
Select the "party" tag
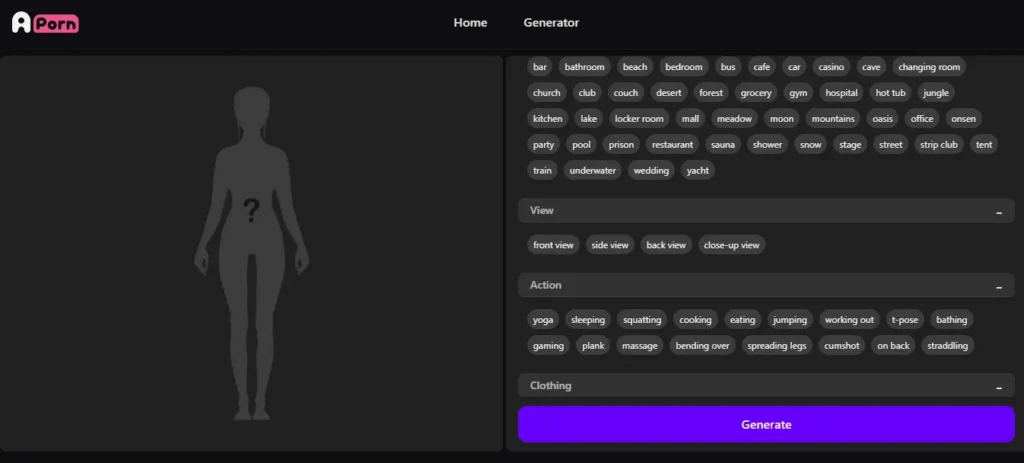tap(543, 145)
